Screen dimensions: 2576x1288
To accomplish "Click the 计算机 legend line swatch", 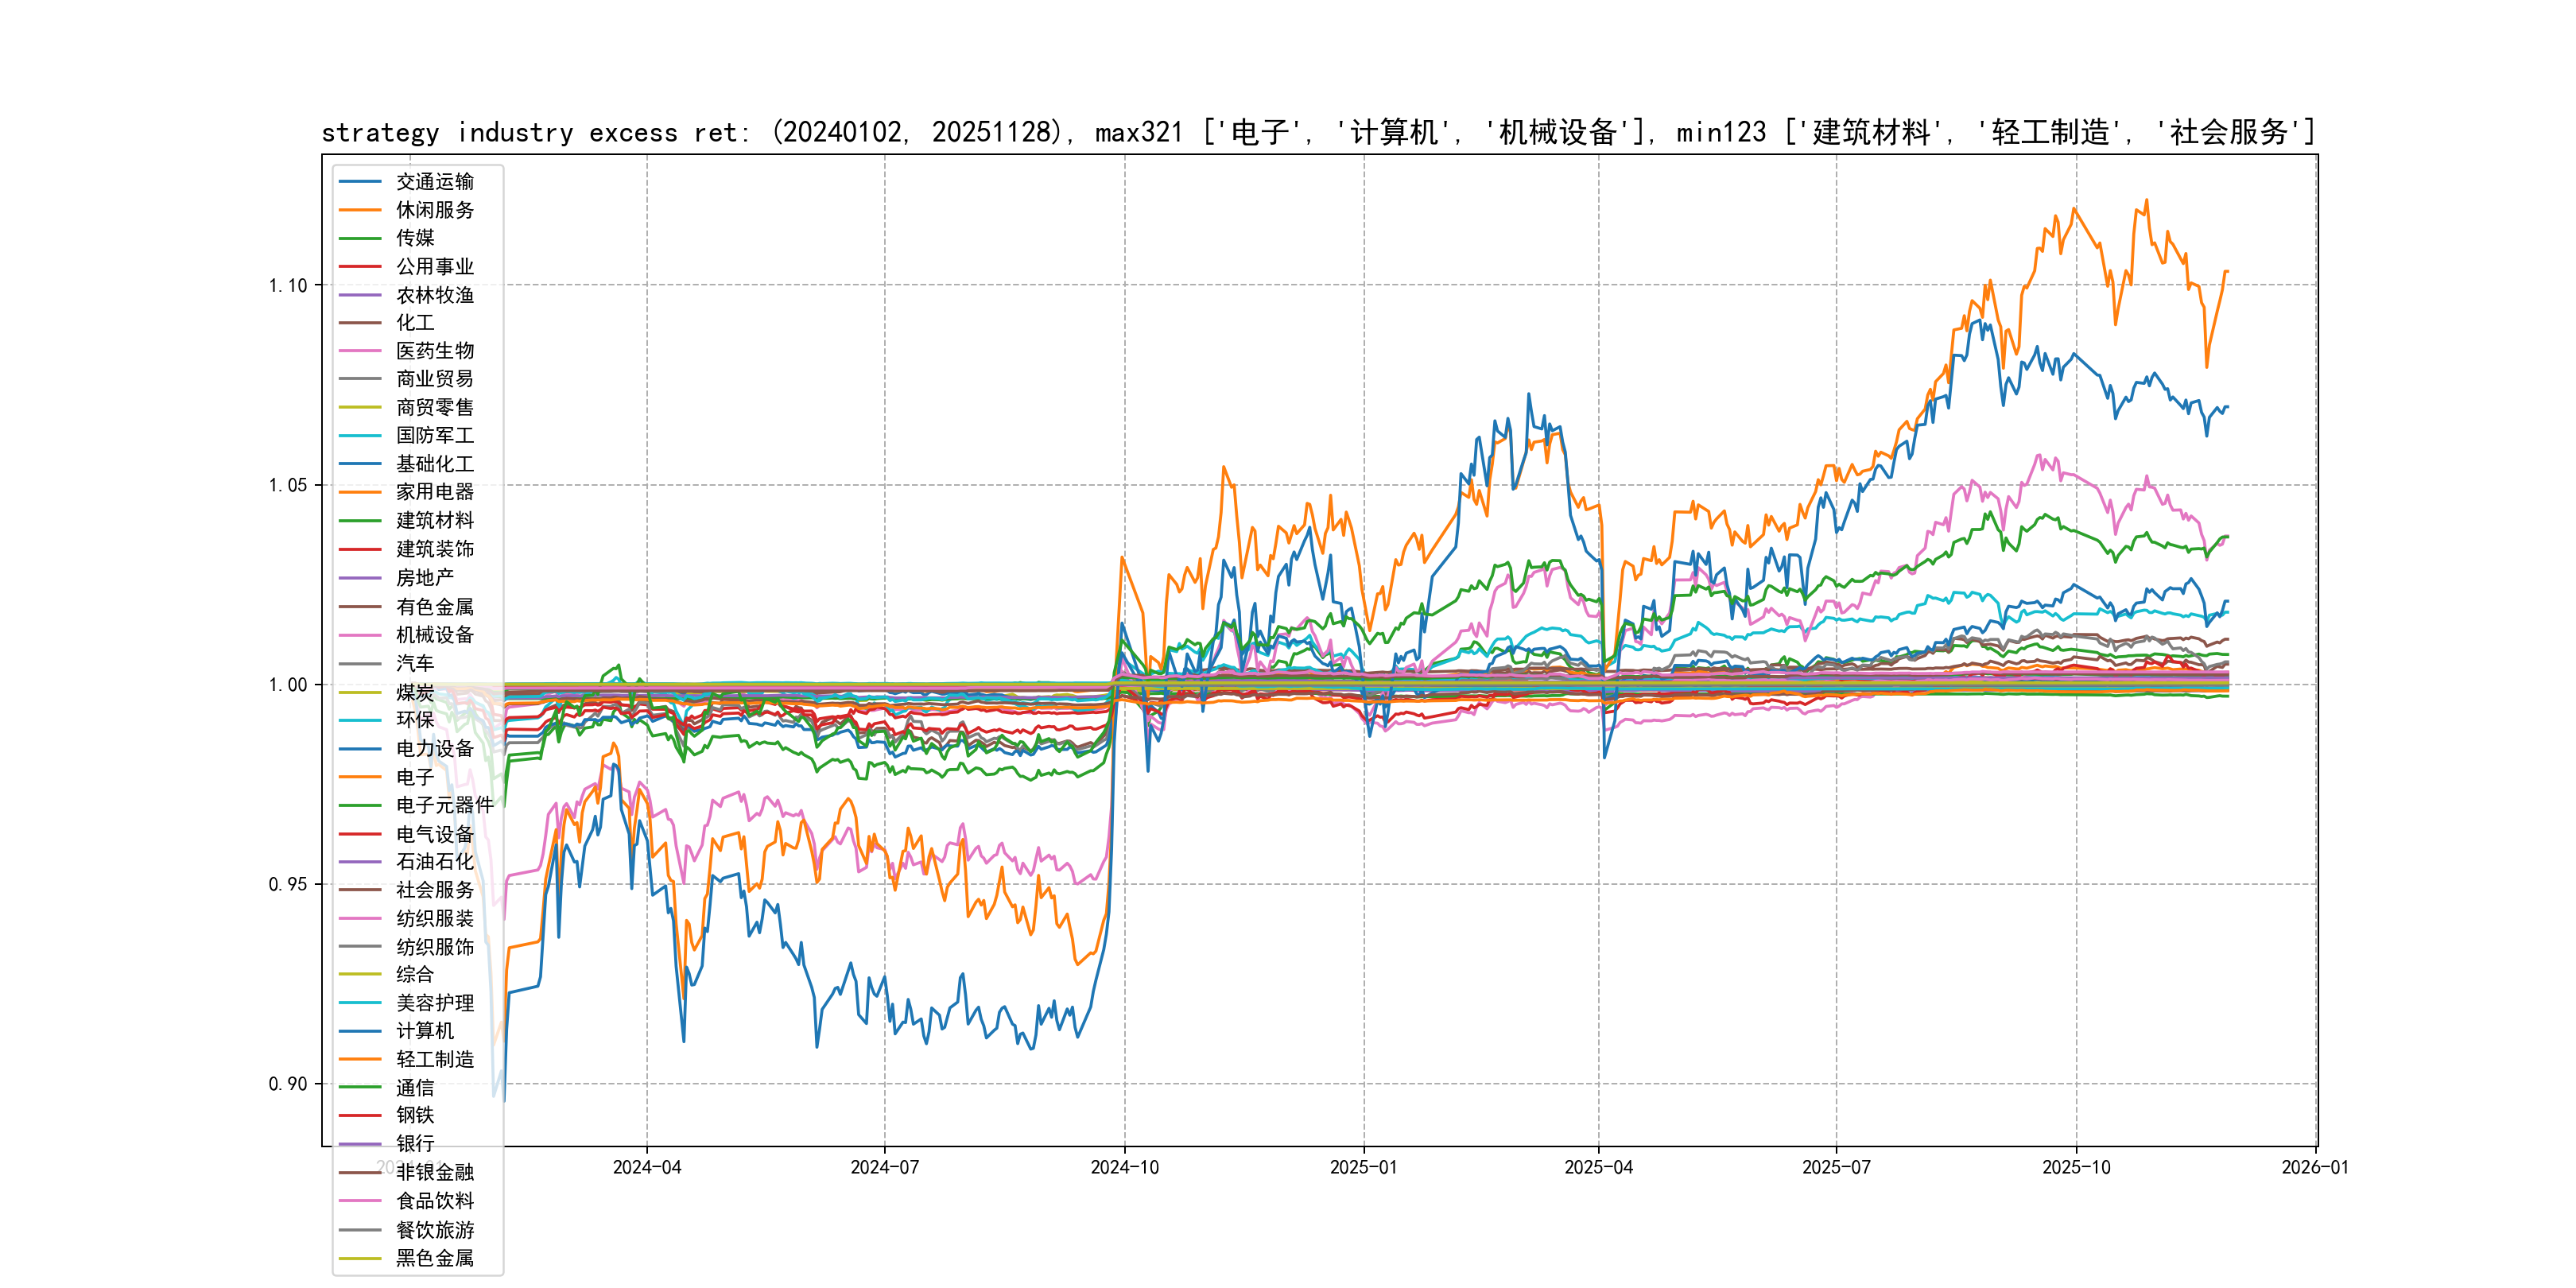I will point(360,1031).
